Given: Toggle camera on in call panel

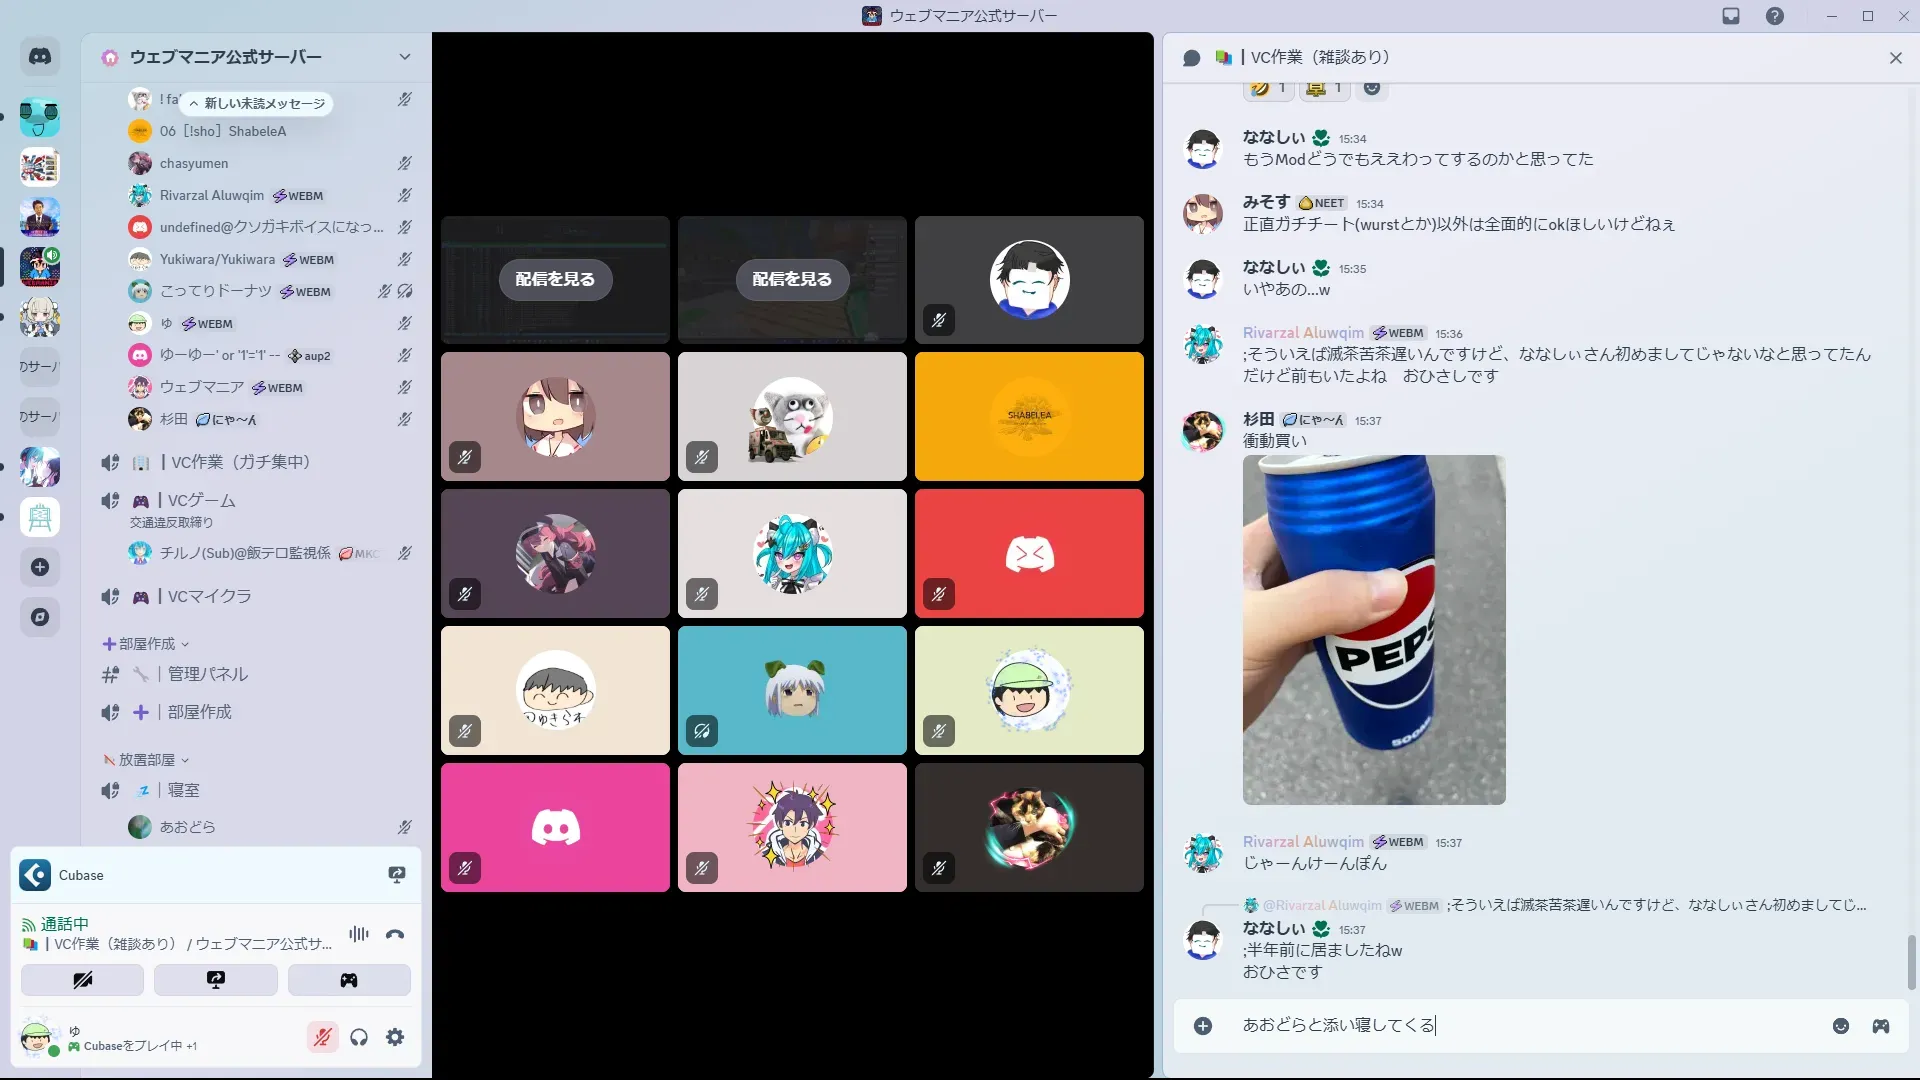Looking at the screenshot, I should click(82, 980).
